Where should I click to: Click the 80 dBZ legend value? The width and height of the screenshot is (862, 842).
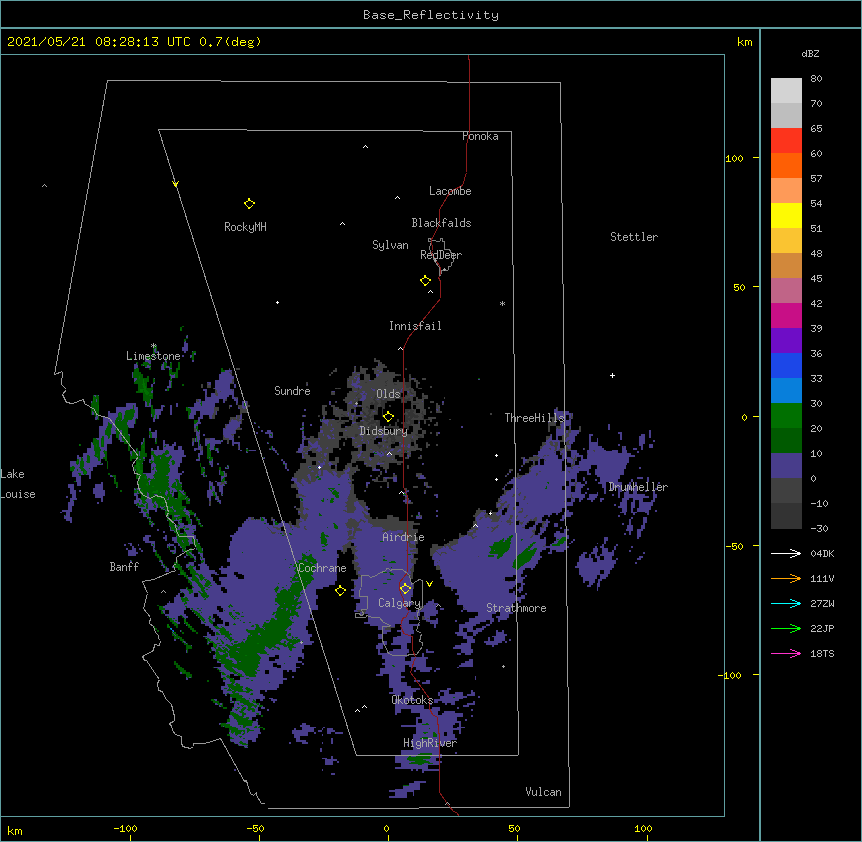click(x=816, y=79)
